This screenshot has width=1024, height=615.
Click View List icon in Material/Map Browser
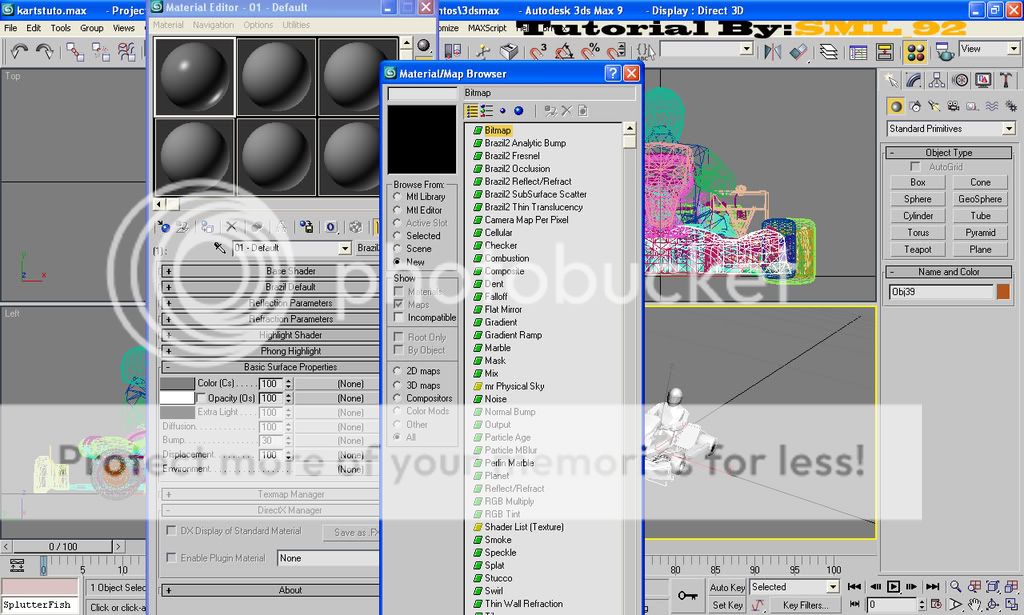pos(472,111)
